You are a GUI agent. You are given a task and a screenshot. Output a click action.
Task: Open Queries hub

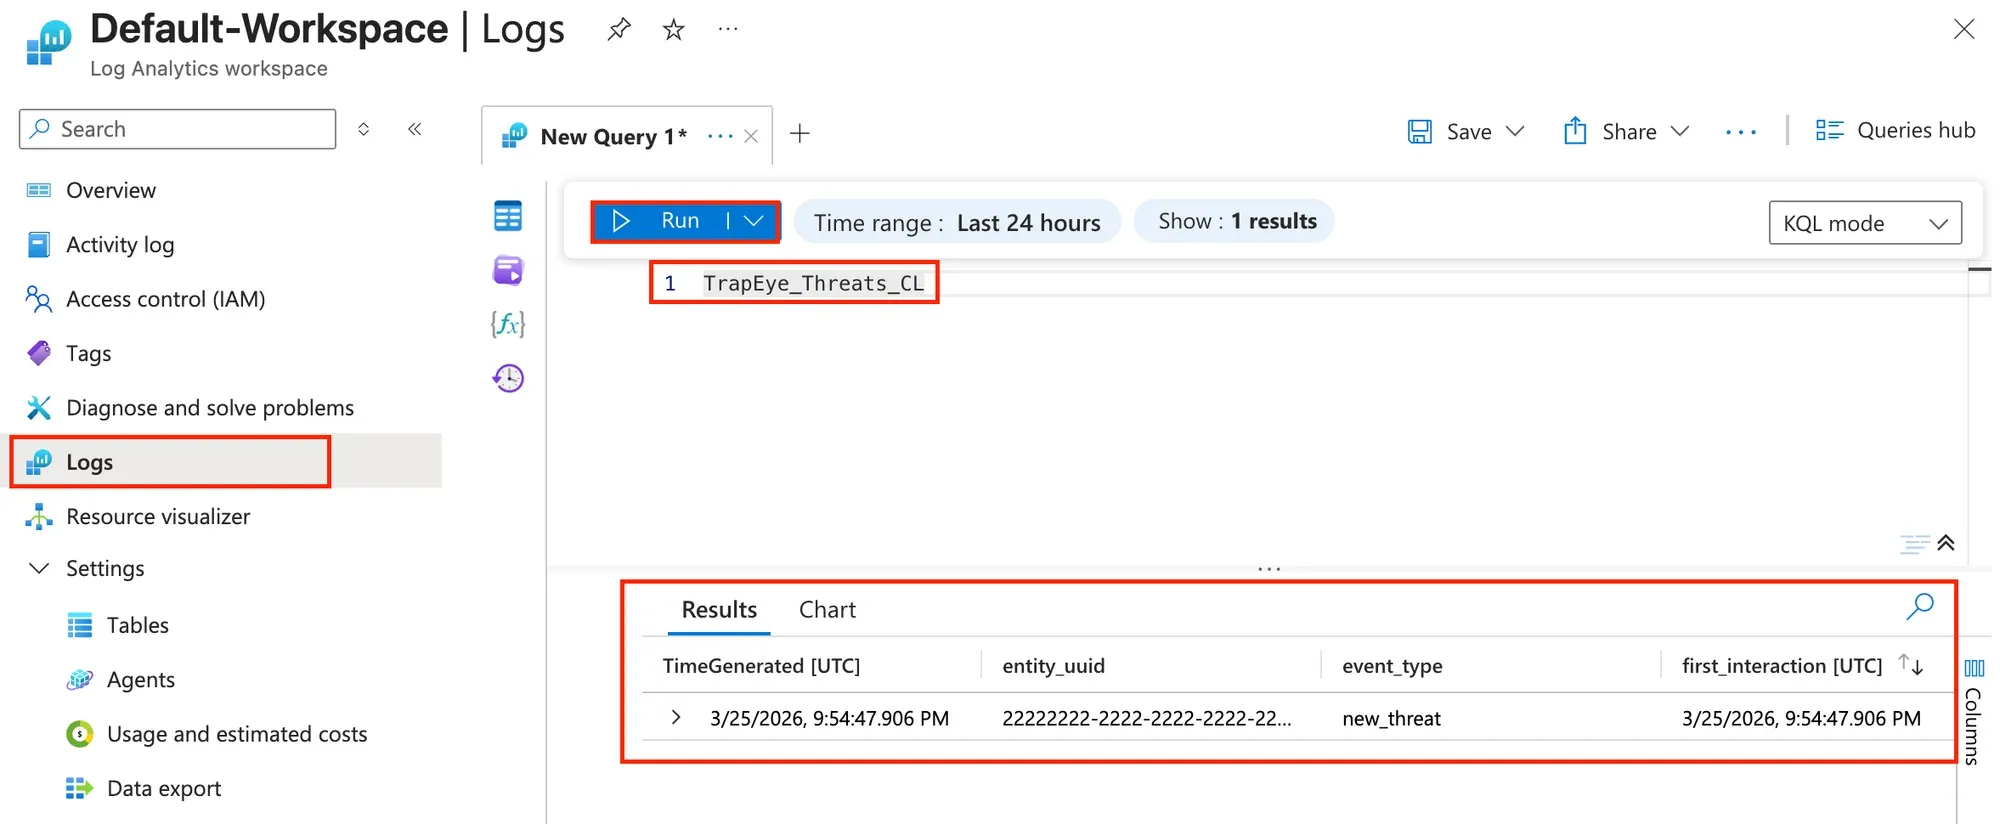[x=1895, y=130]
